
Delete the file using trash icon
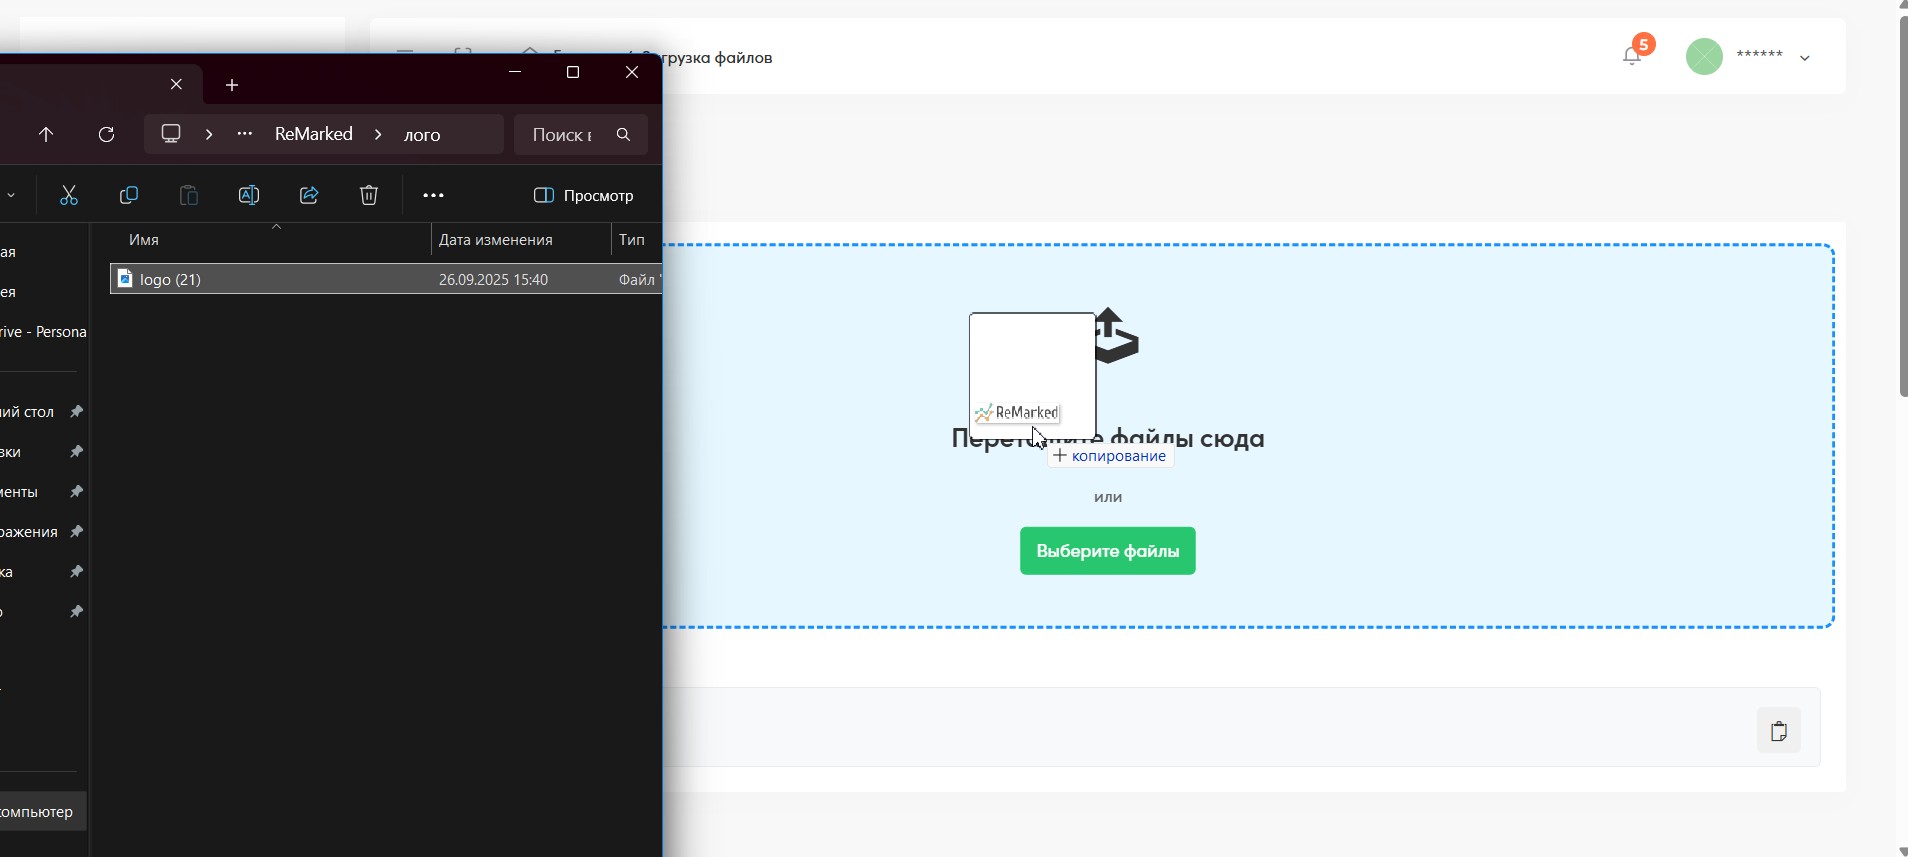pos(369,195)
